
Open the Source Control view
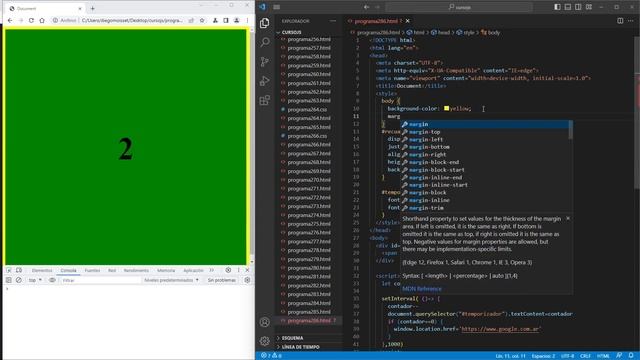pos(264,62)
